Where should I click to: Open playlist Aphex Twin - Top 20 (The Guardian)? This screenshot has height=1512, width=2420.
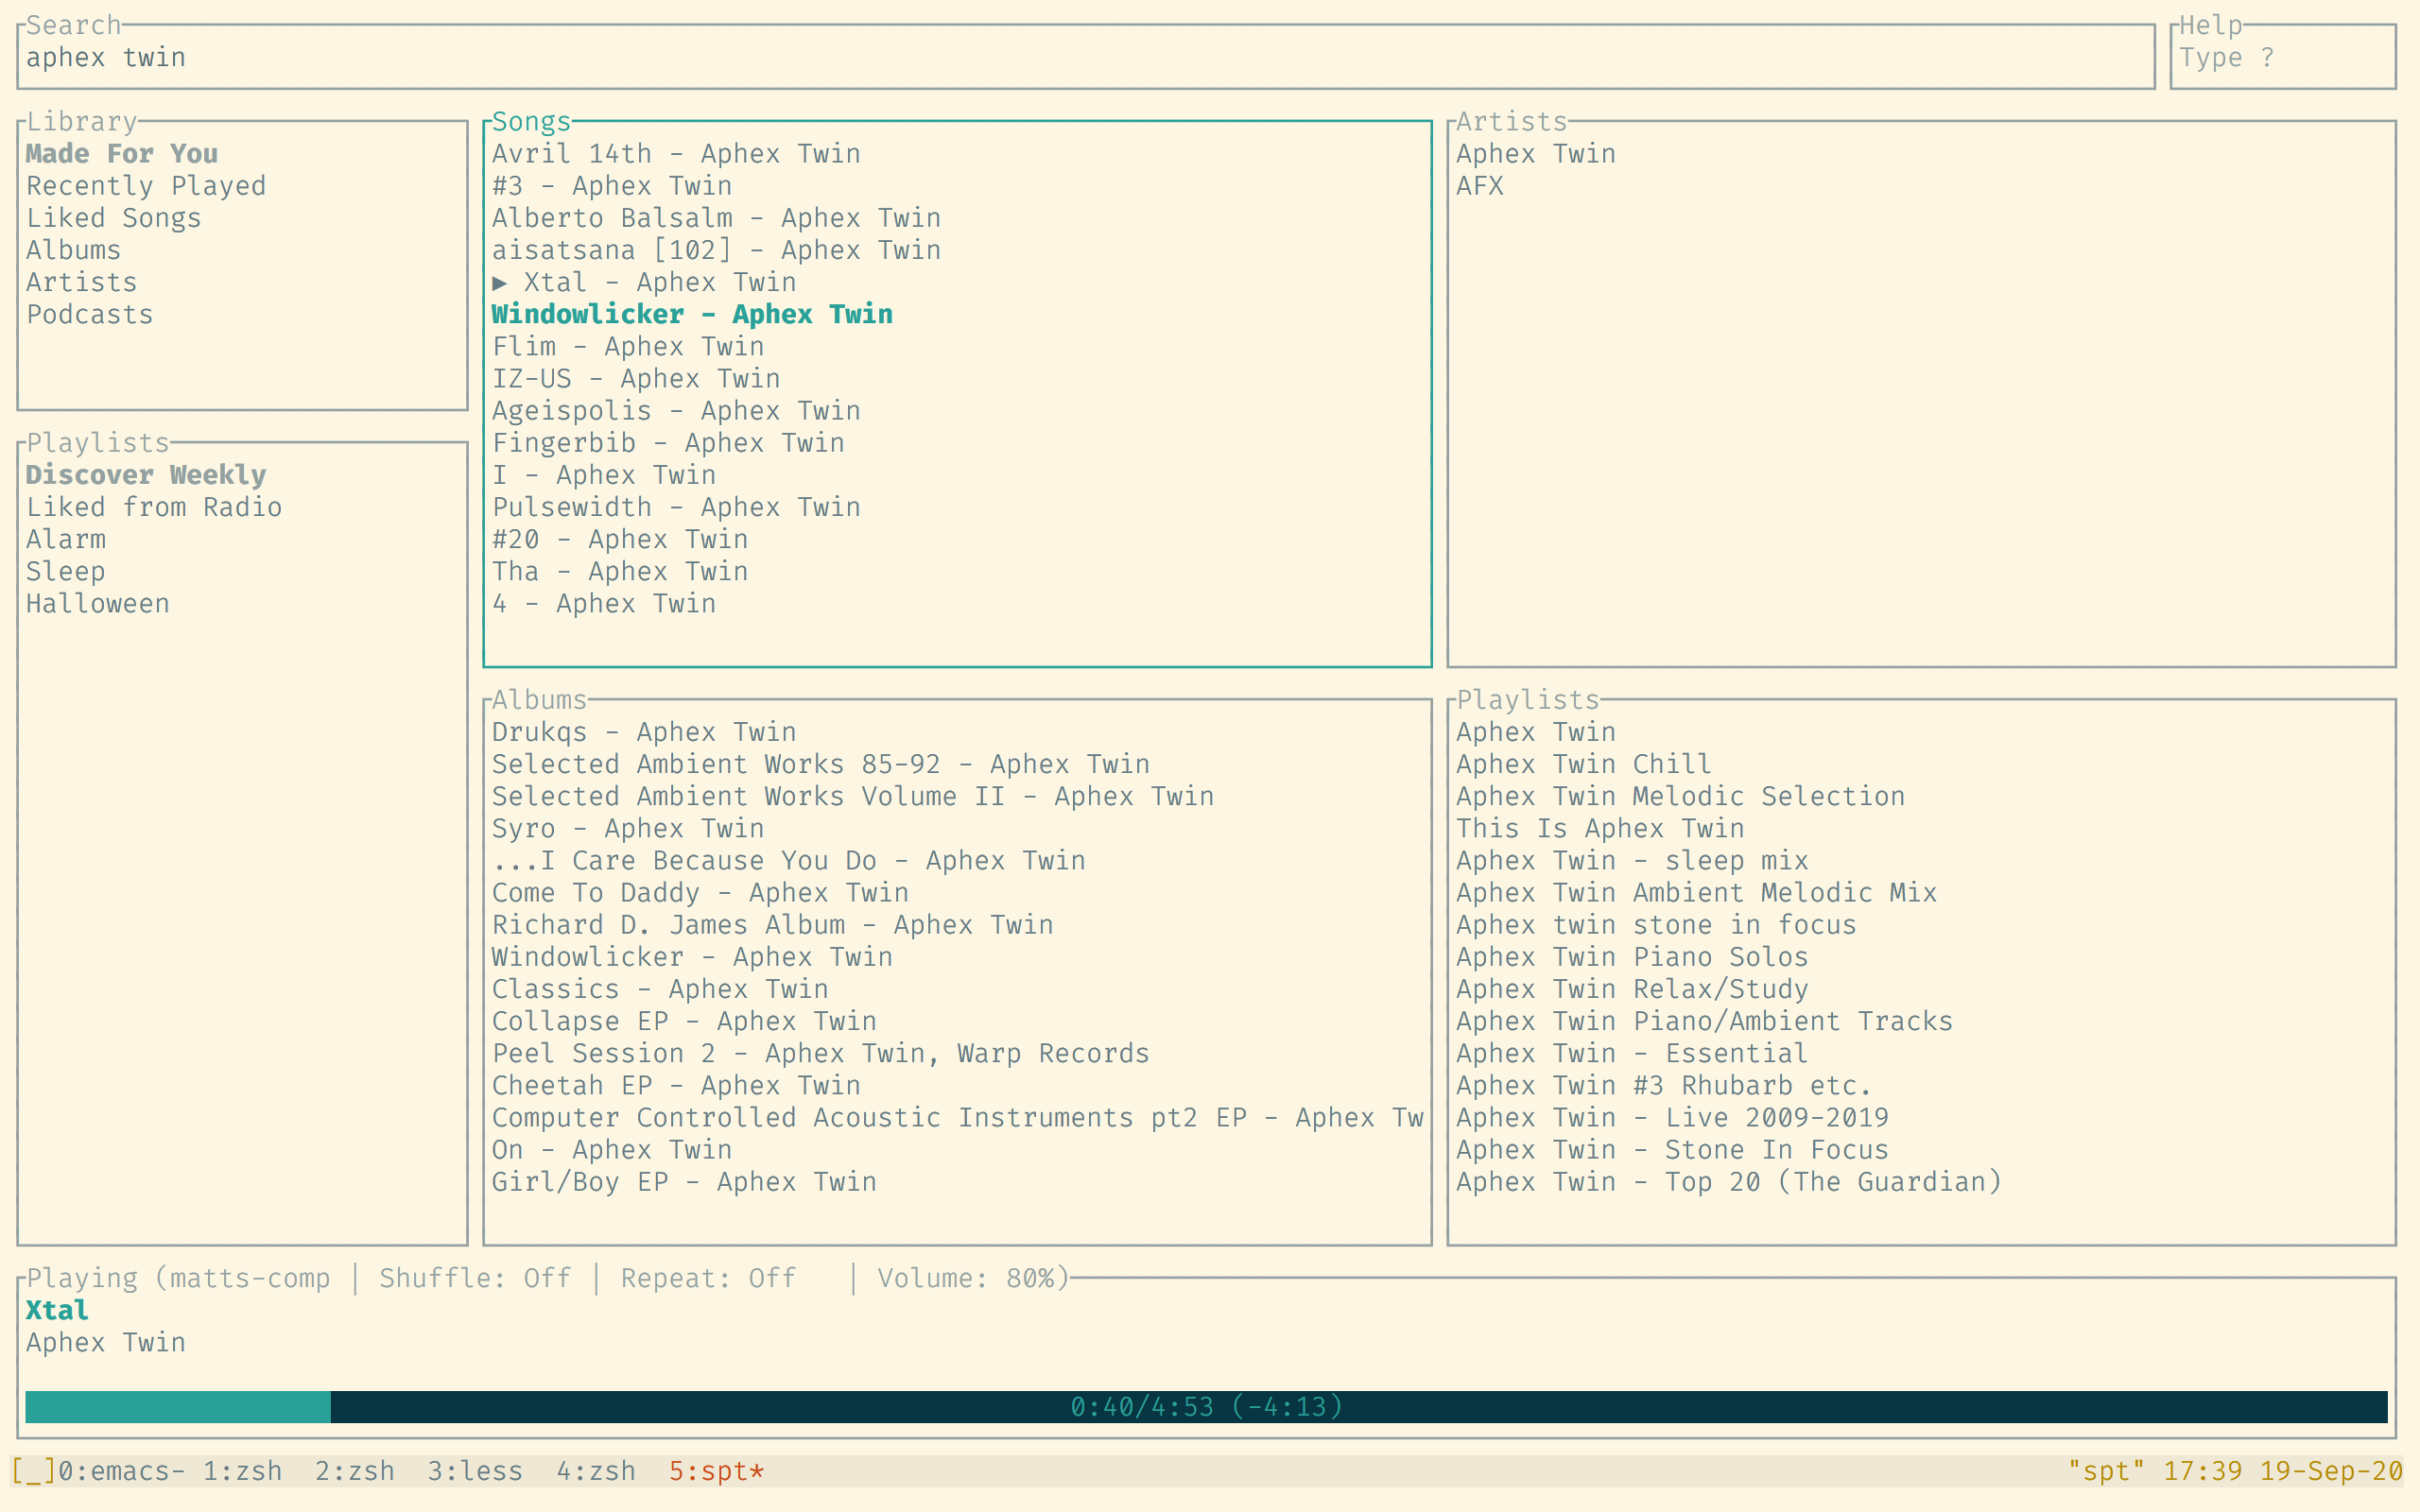(x=1729, y=1182)
